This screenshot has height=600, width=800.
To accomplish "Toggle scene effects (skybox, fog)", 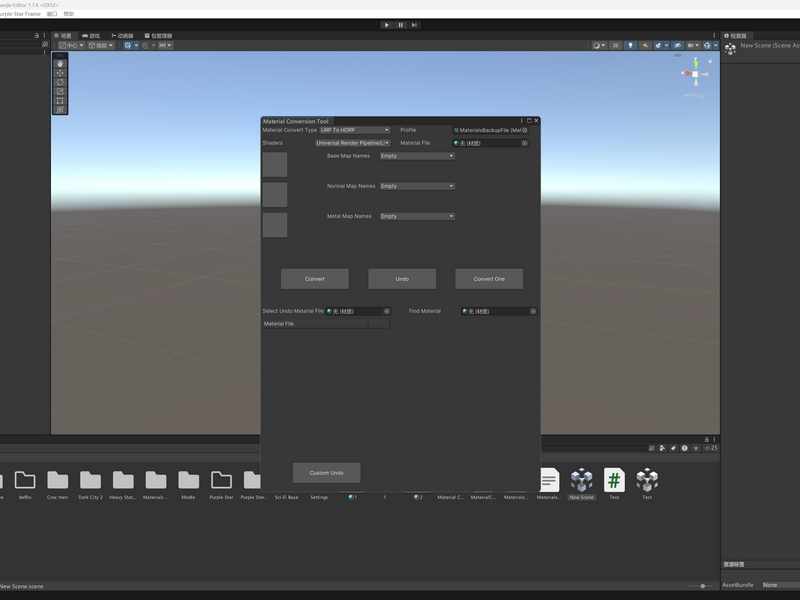I will pos(658,45).
